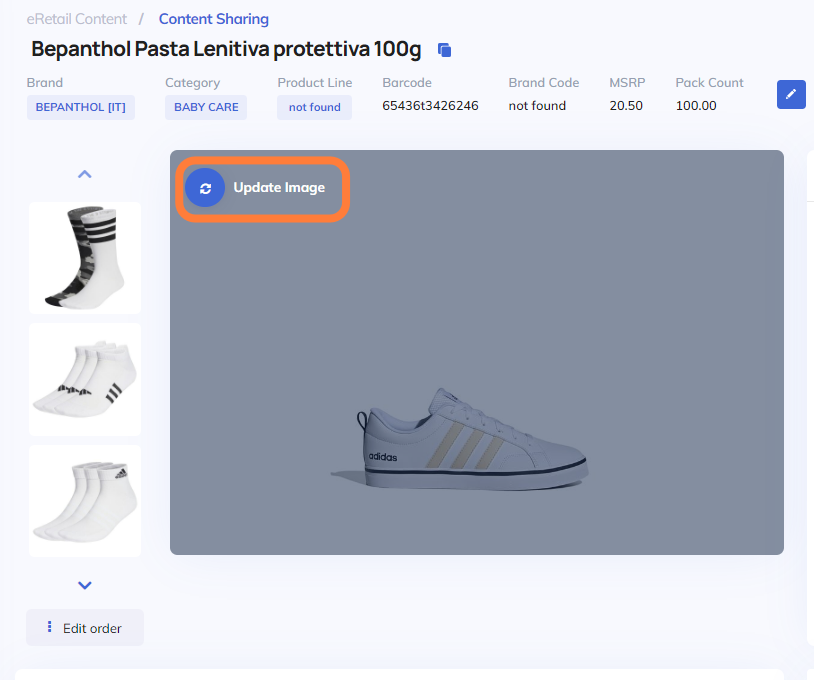
Task: Select the BABY CARE category tag
Action: [206, 107]
